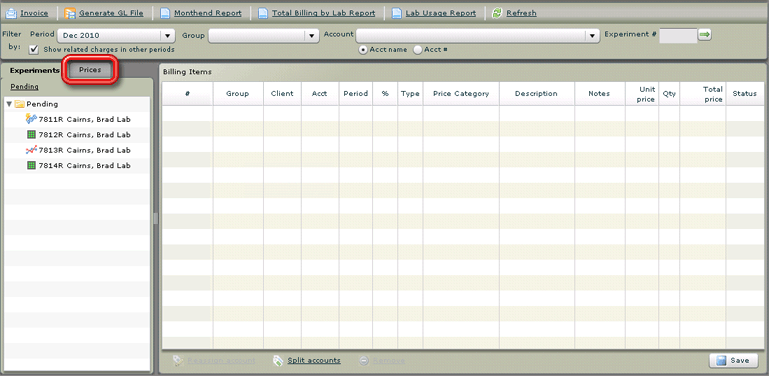Click the Save button
769x376 pixels.
point(733,360)
